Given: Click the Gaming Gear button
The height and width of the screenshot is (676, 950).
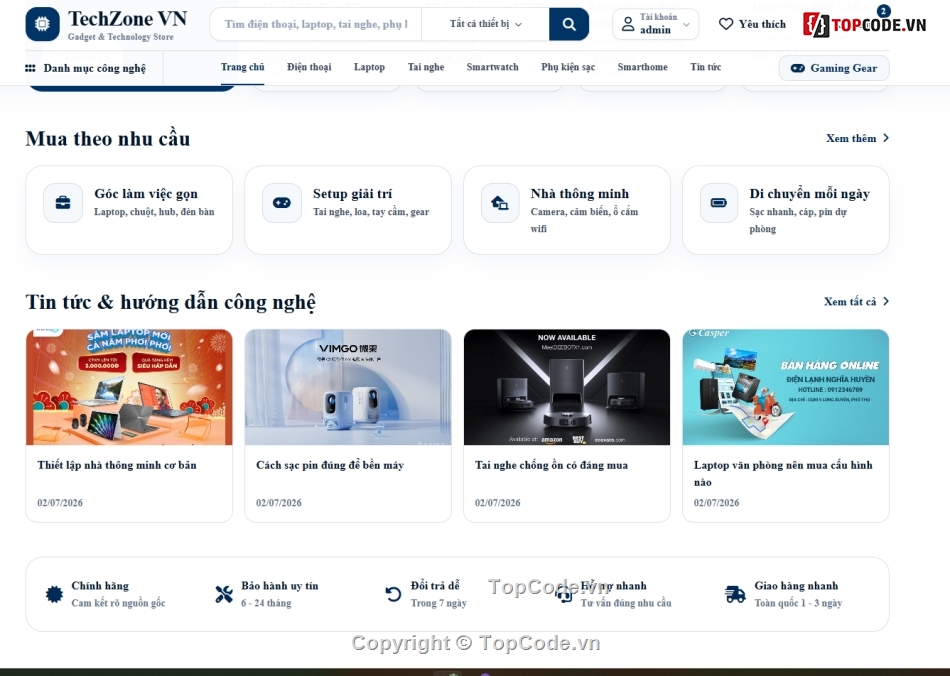Looking at the screenshot, I should pyautogui.click(x=834, y=68).
